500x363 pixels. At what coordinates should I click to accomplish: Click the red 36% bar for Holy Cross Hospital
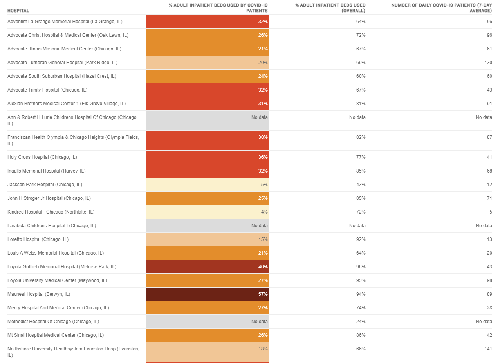pos(207,157)
